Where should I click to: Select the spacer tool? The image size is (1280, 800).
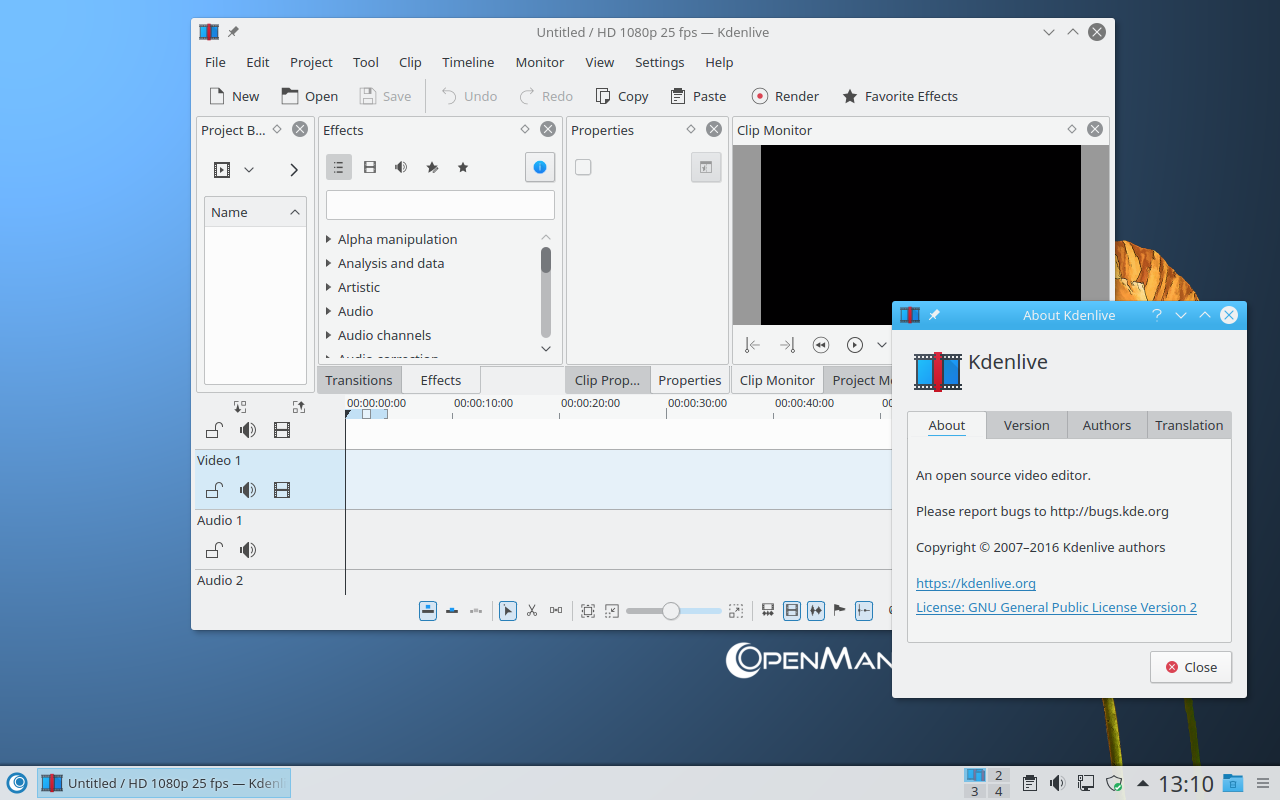556,610
